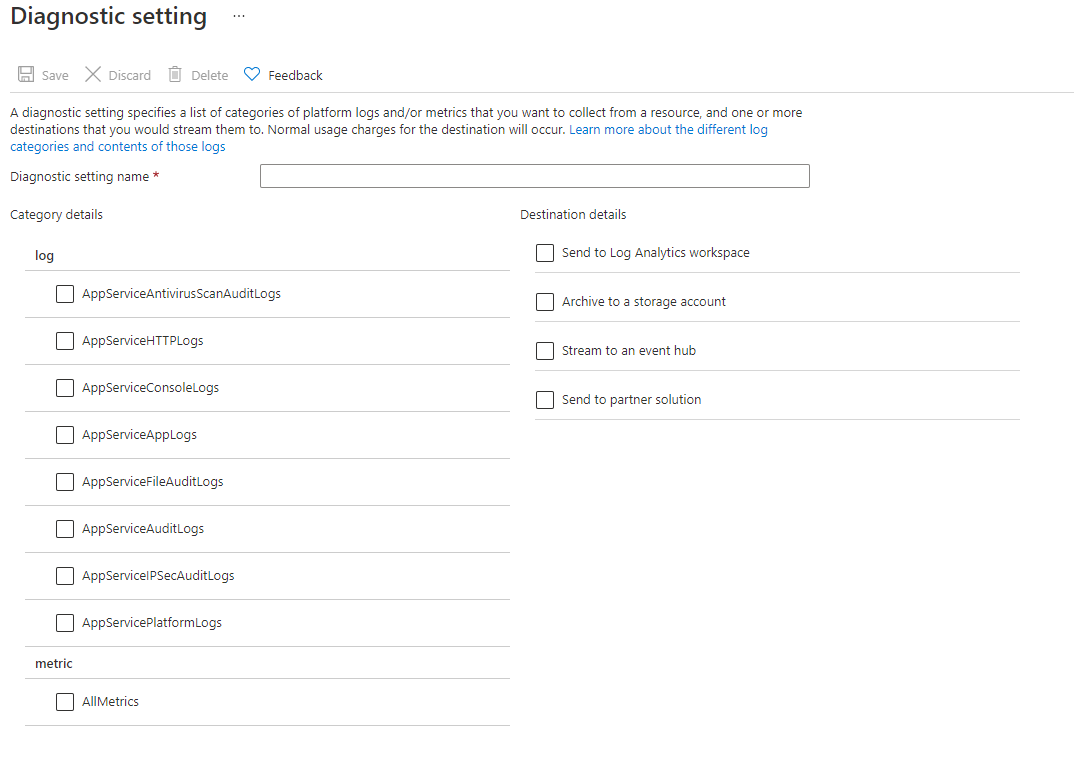Check Send to Log Analytics workspace
1074x759 pixels.
pyautogui.click(x=545, y=253)
